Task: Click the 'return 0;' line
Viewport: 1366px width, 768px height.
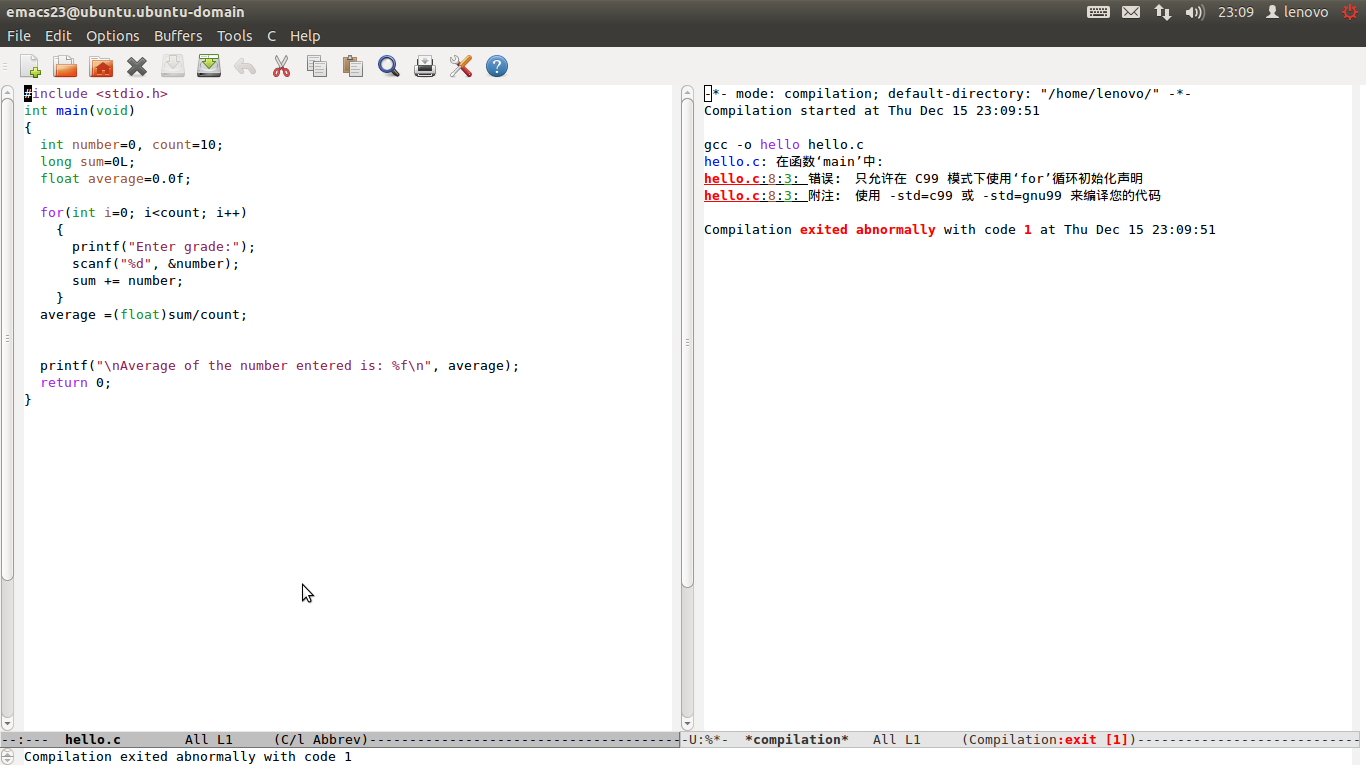Action: [76, 383]
